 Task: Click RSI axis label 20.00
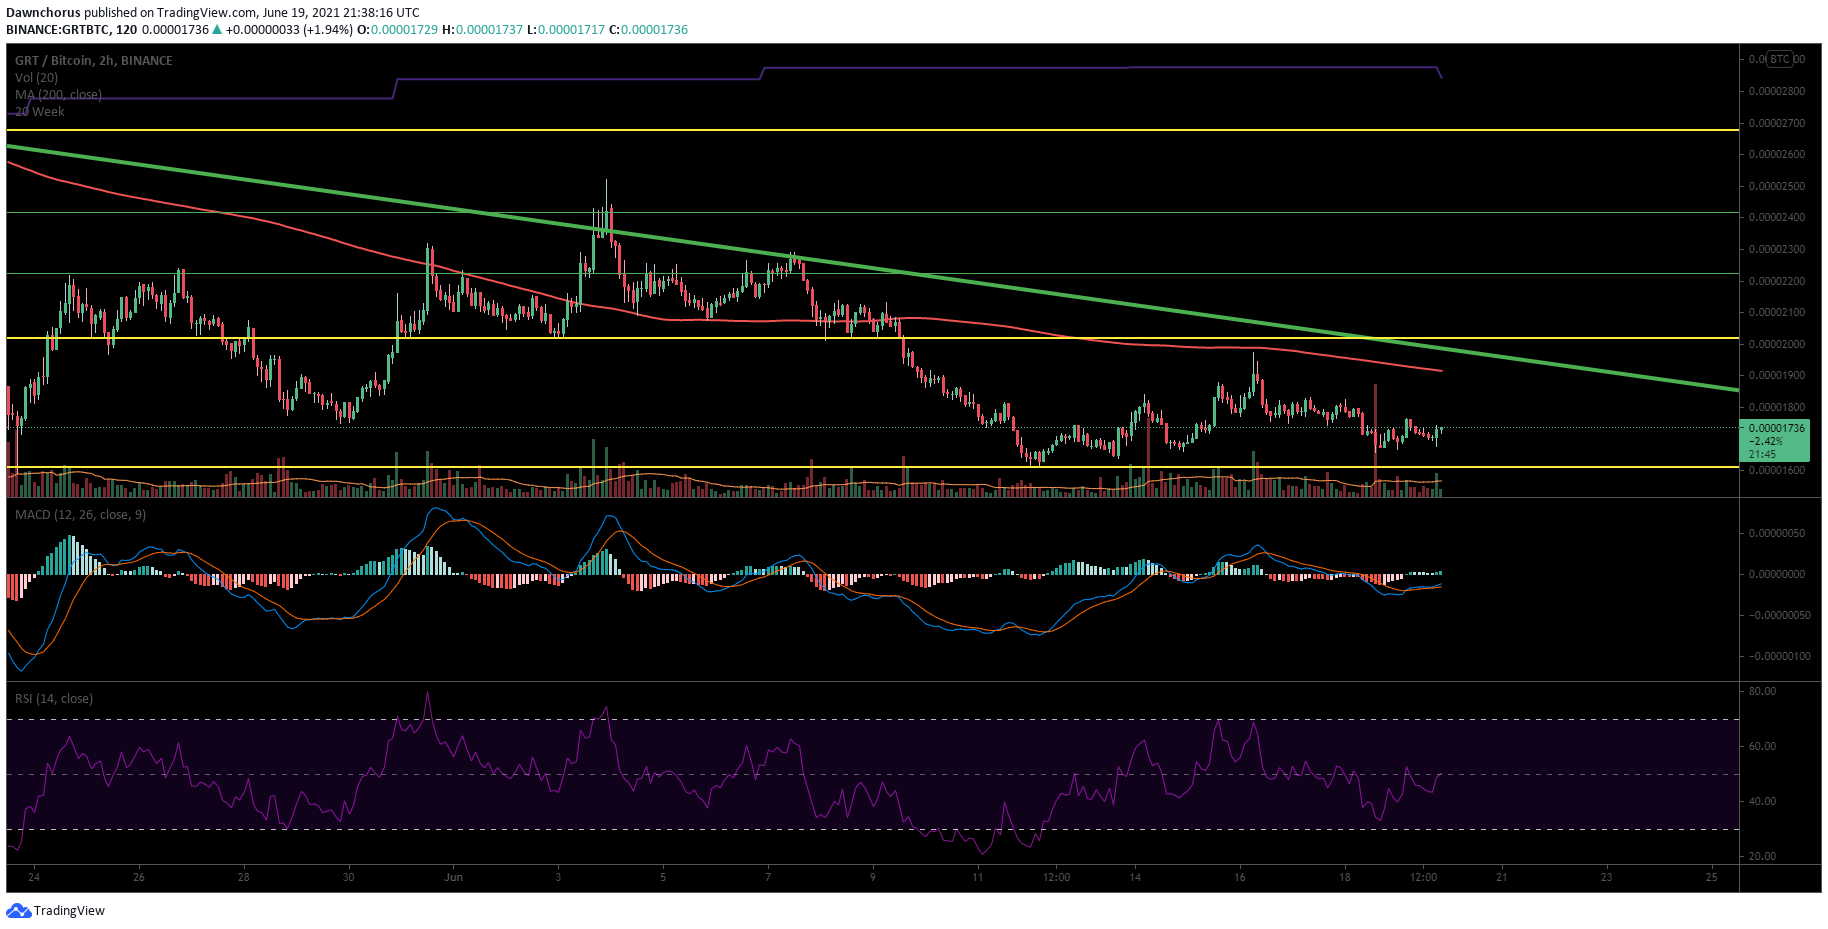coord(1762,856)
